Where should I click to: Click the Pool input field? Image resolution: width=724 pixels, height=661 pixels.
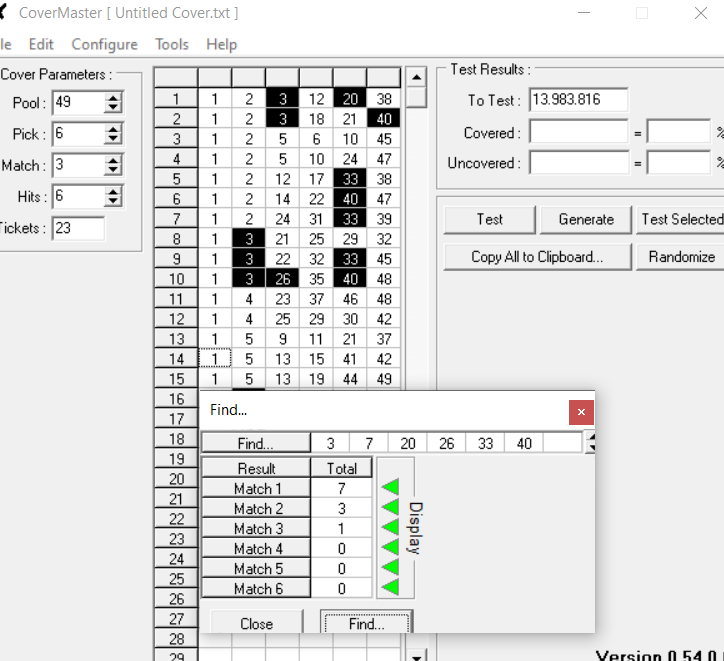78,102
